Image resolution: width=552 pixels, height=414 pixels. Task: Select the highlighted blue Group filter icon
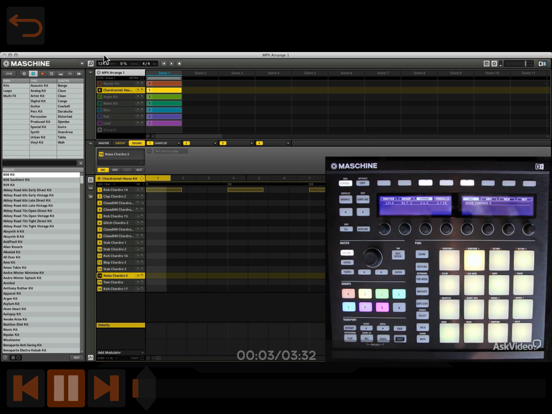pyautogui.click(x=33, y=74)
